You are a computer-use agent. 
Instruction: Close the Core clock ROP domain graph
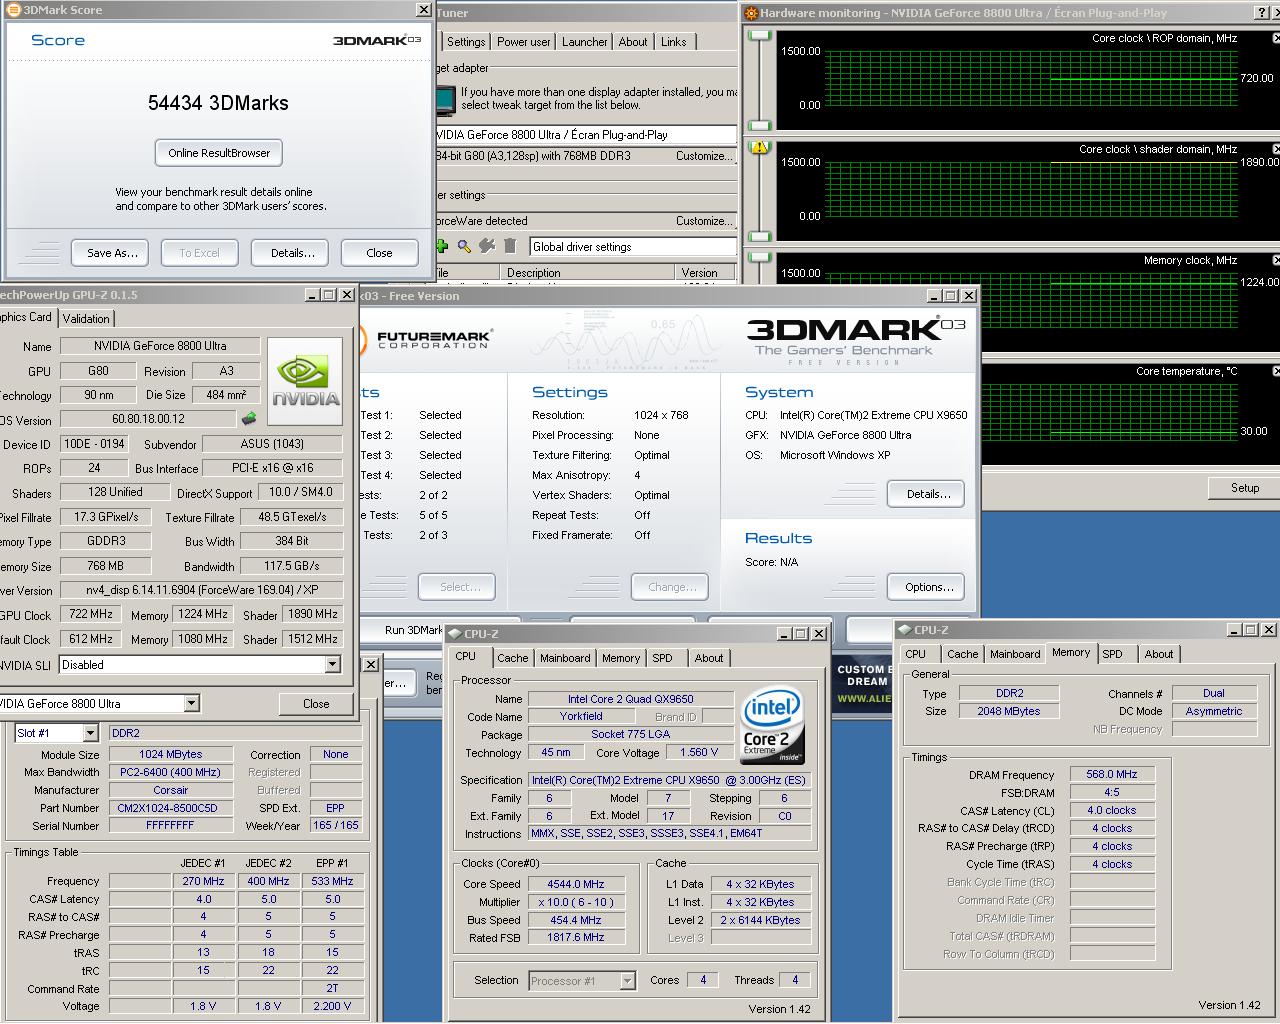1275,38
